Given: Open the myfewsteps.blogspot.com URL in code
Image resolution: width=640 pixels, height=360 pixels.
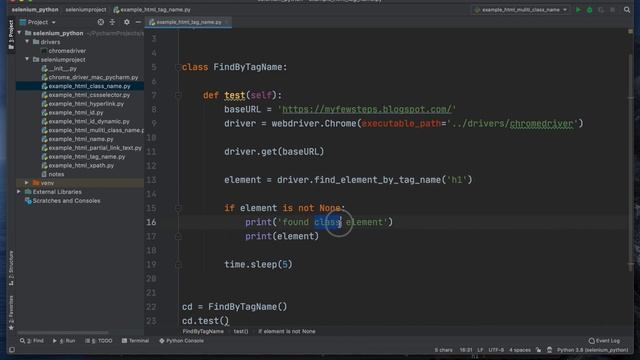Looking at the screenshot, I should pos(367,109).
